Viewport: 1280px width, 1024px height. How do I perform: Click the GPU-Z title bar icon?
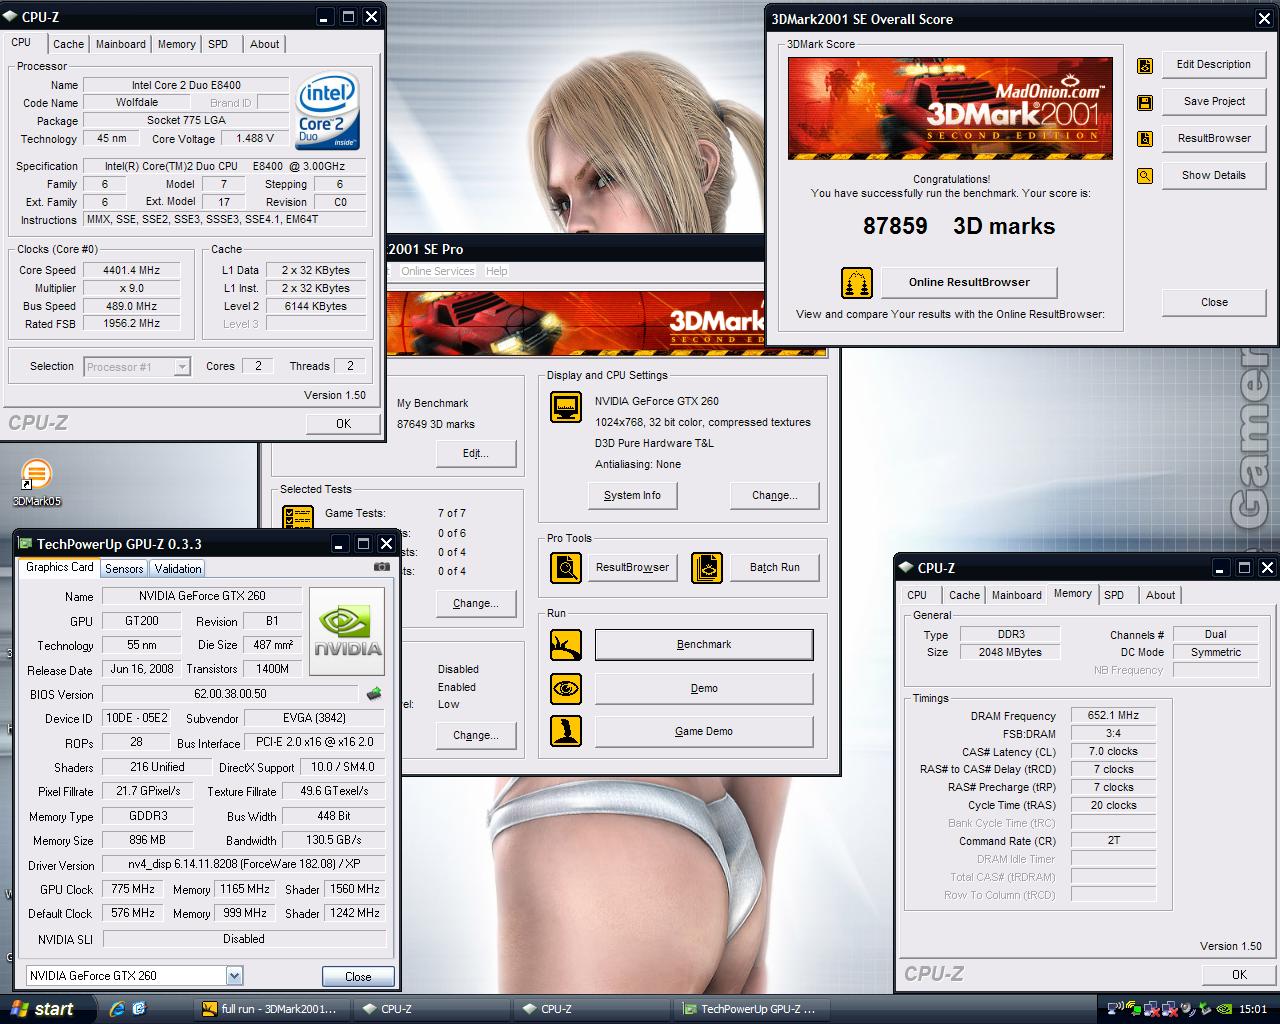point(25,544)
